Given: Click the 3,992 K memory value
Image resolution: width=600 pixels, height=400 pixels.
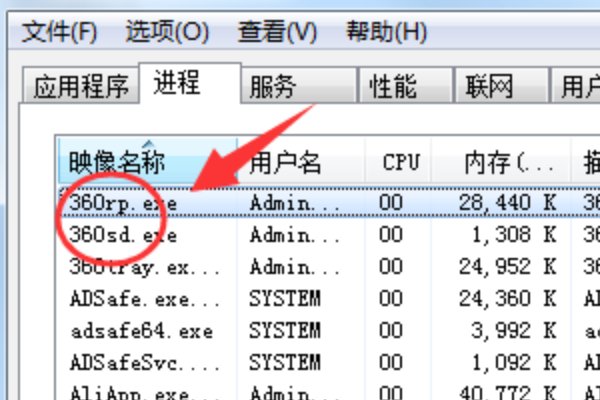Looking at the screenshot, I should (x=514, y=331).
